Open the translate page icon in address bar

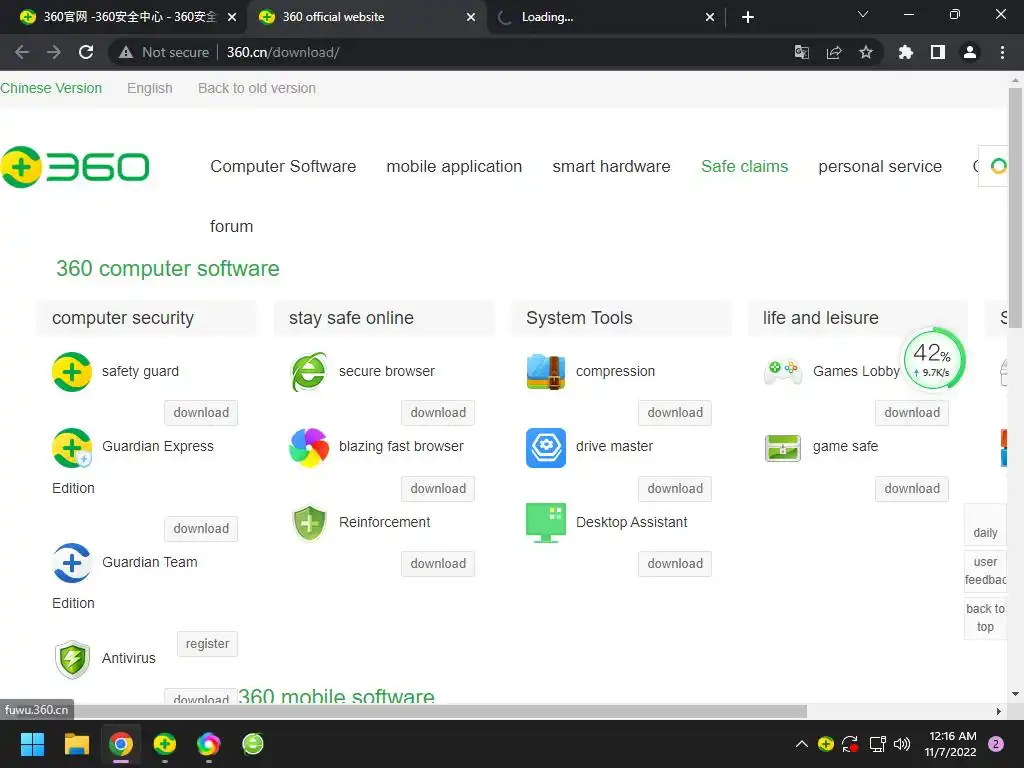pyautogui.click(x=802, y=52)
